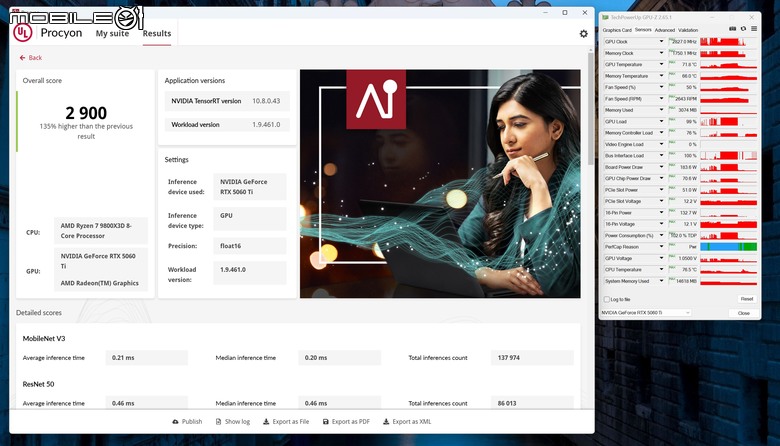This screenshot has width=780, height=446.
Task: Click Procyon vertical scrollbar thumb
Action: [x=590, y=108]
